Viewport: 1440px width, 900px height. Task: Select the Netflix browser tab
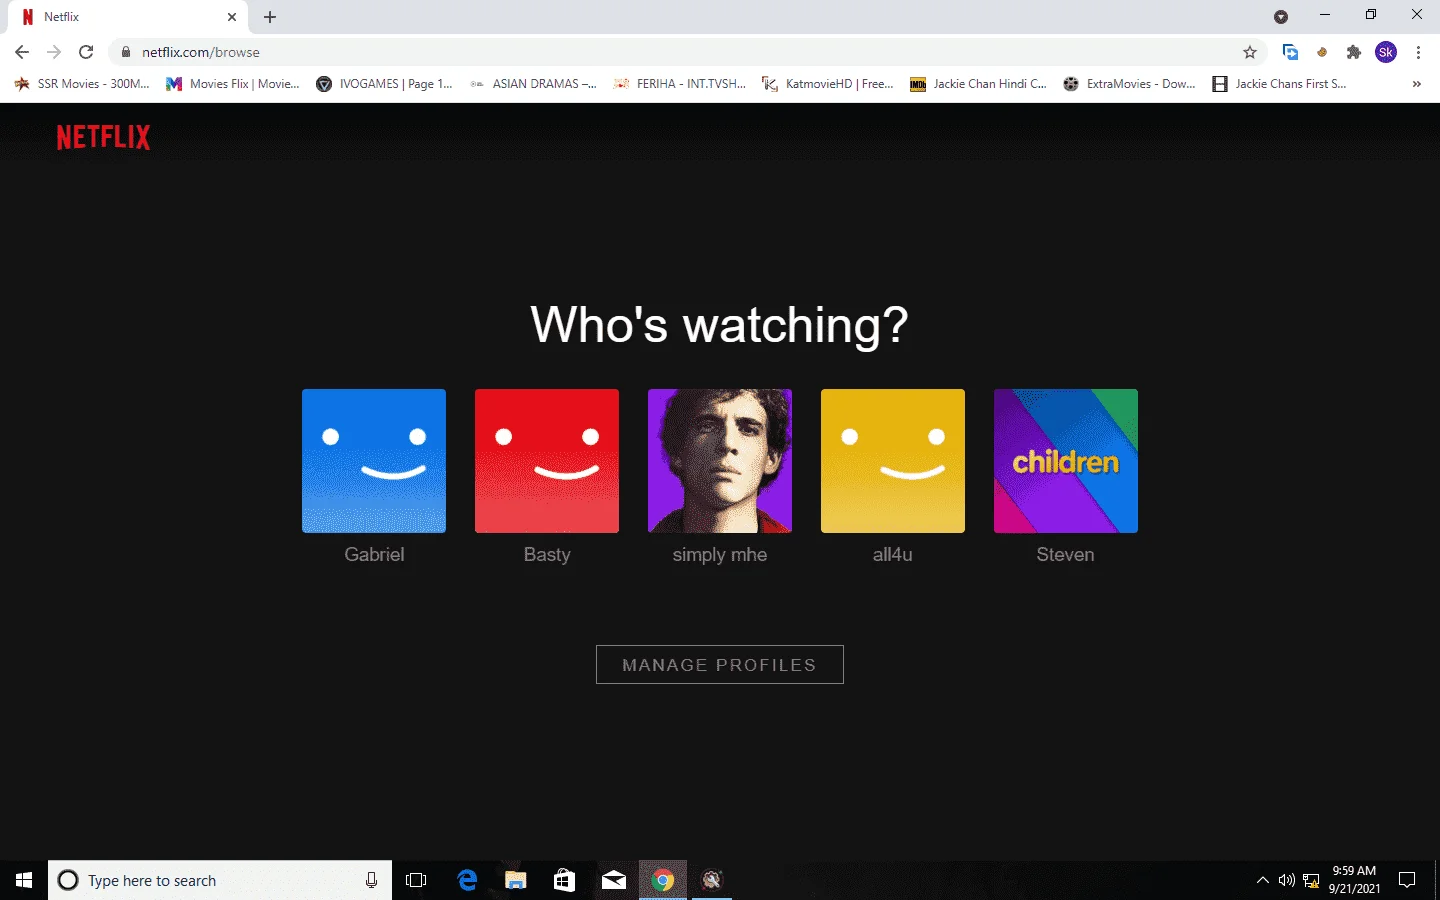[x=127, y=17]
